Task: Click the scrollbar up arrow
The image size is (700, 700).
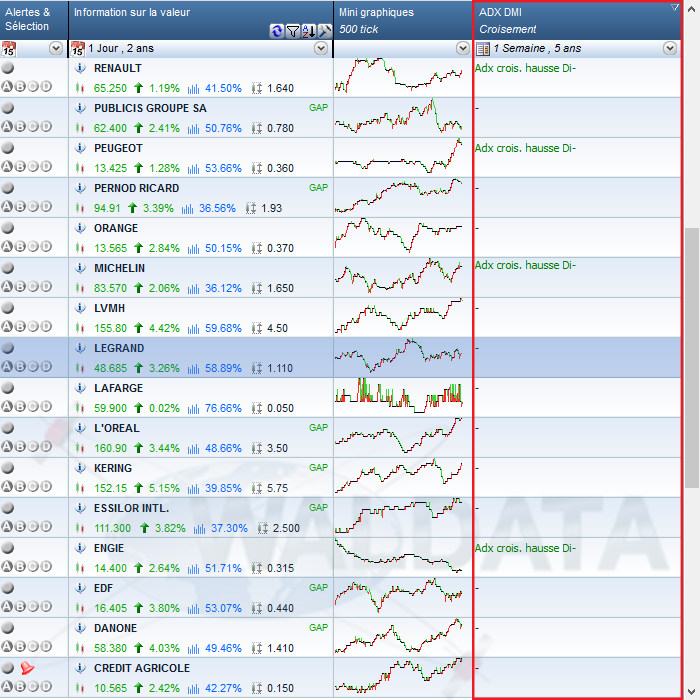Action: 692,8
